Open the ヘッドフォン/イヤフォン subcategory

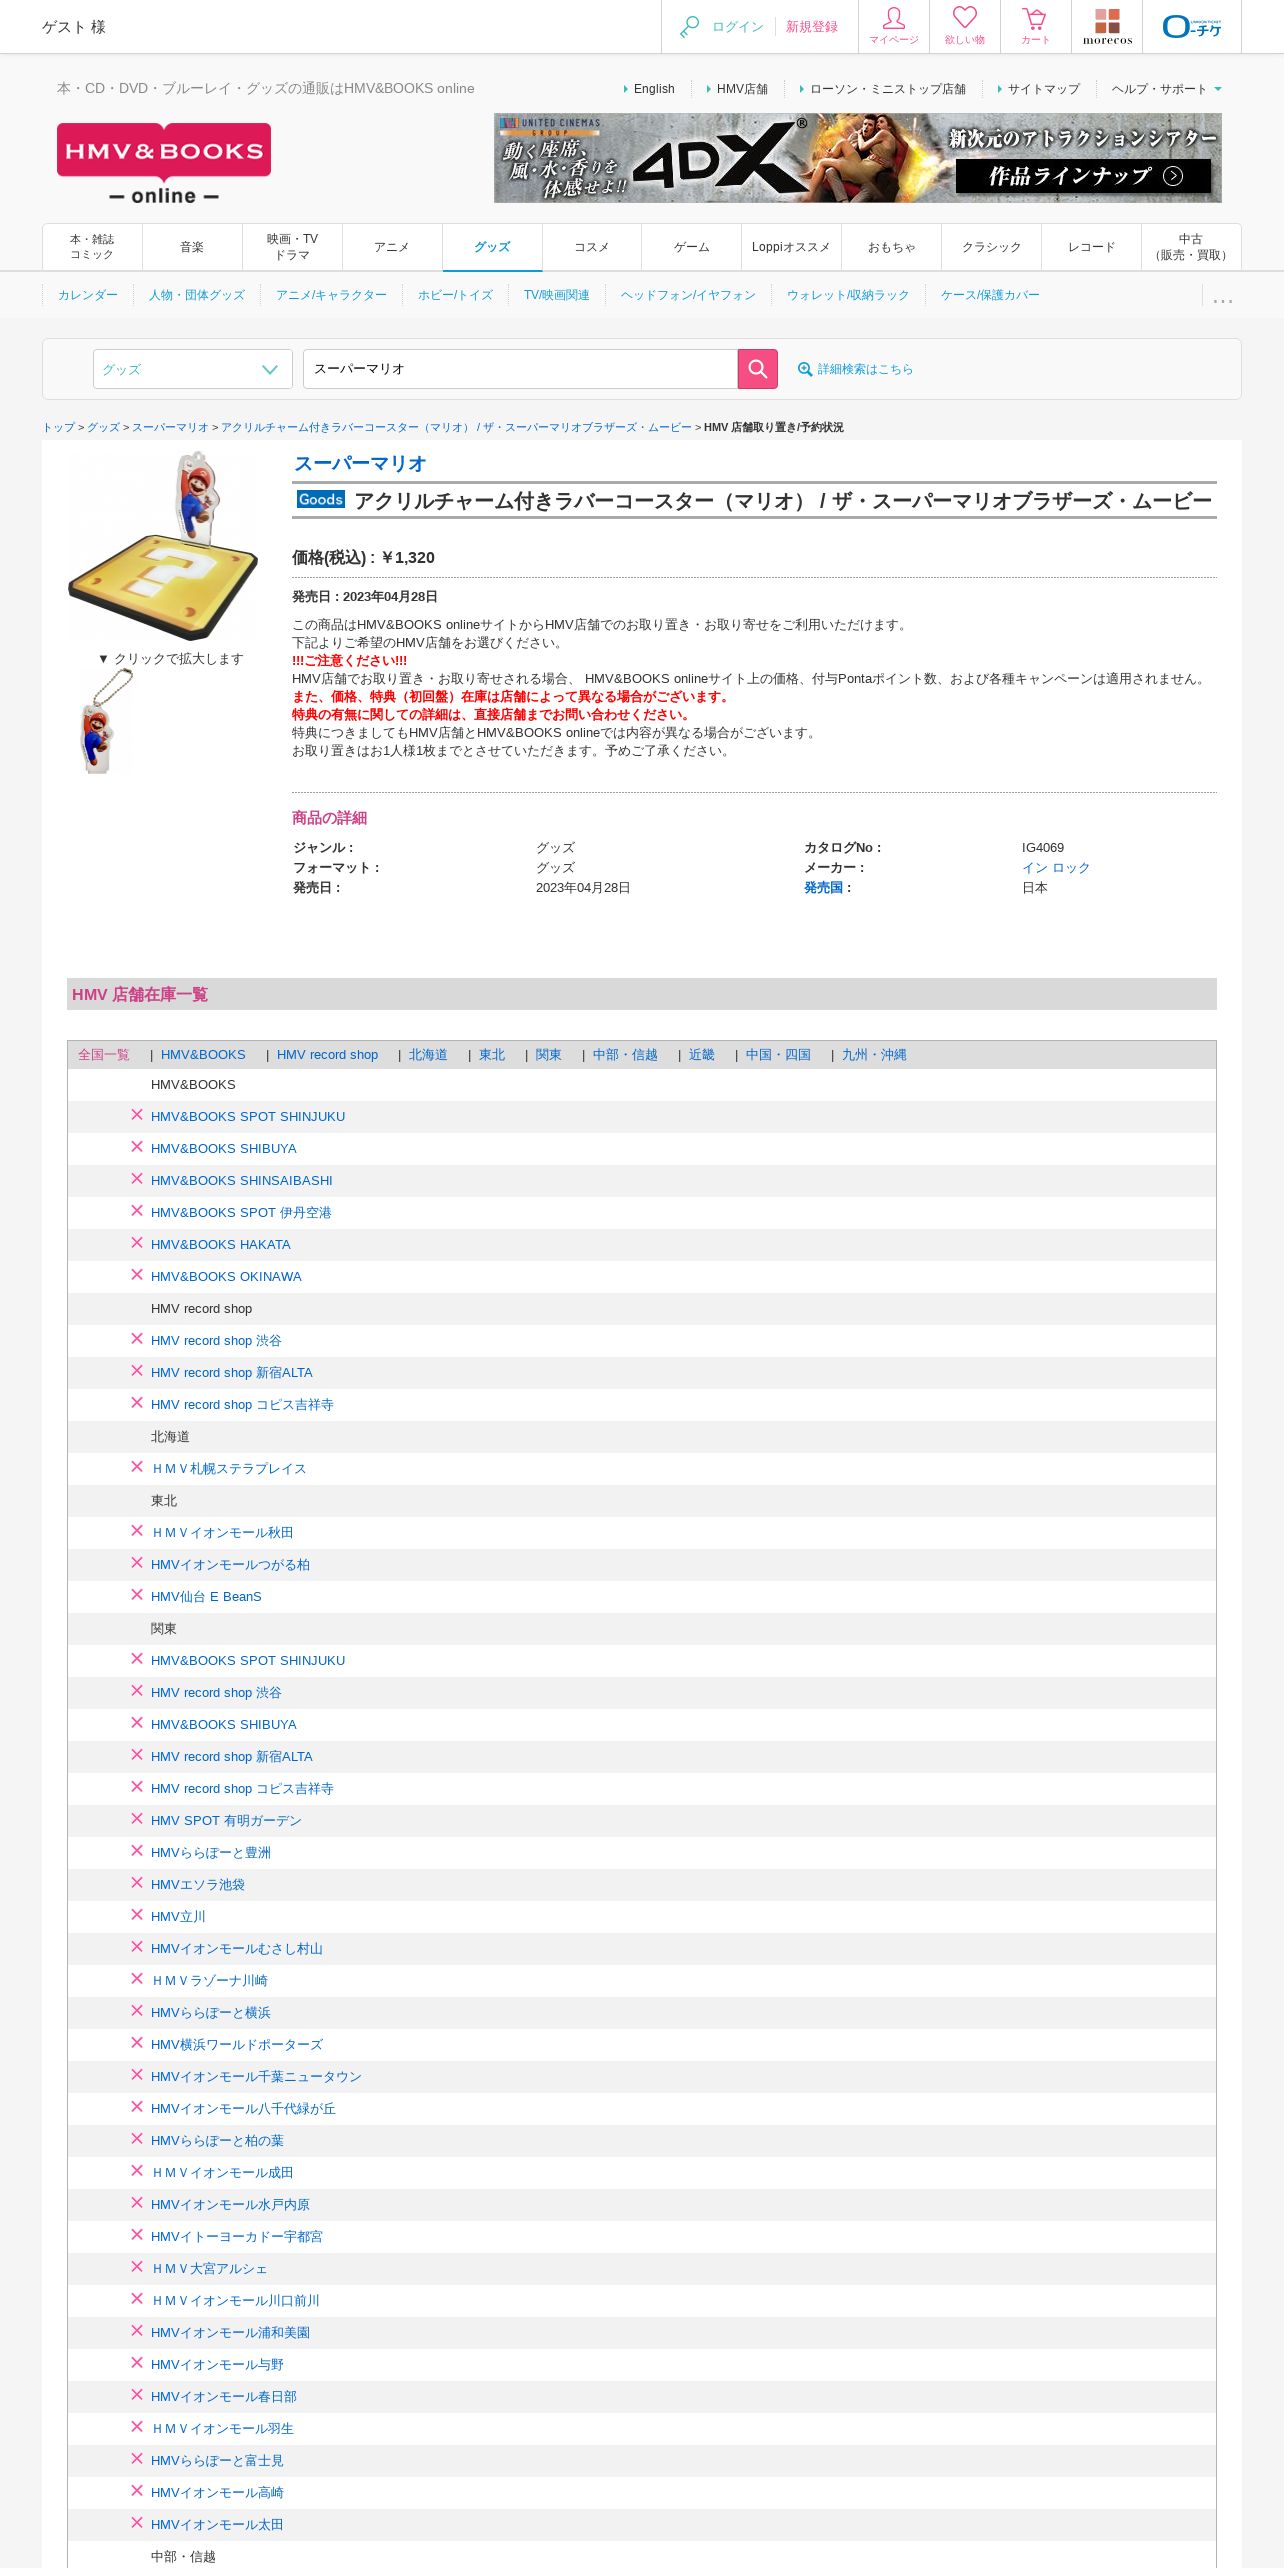pyautogui.click(x=688, y=295)
